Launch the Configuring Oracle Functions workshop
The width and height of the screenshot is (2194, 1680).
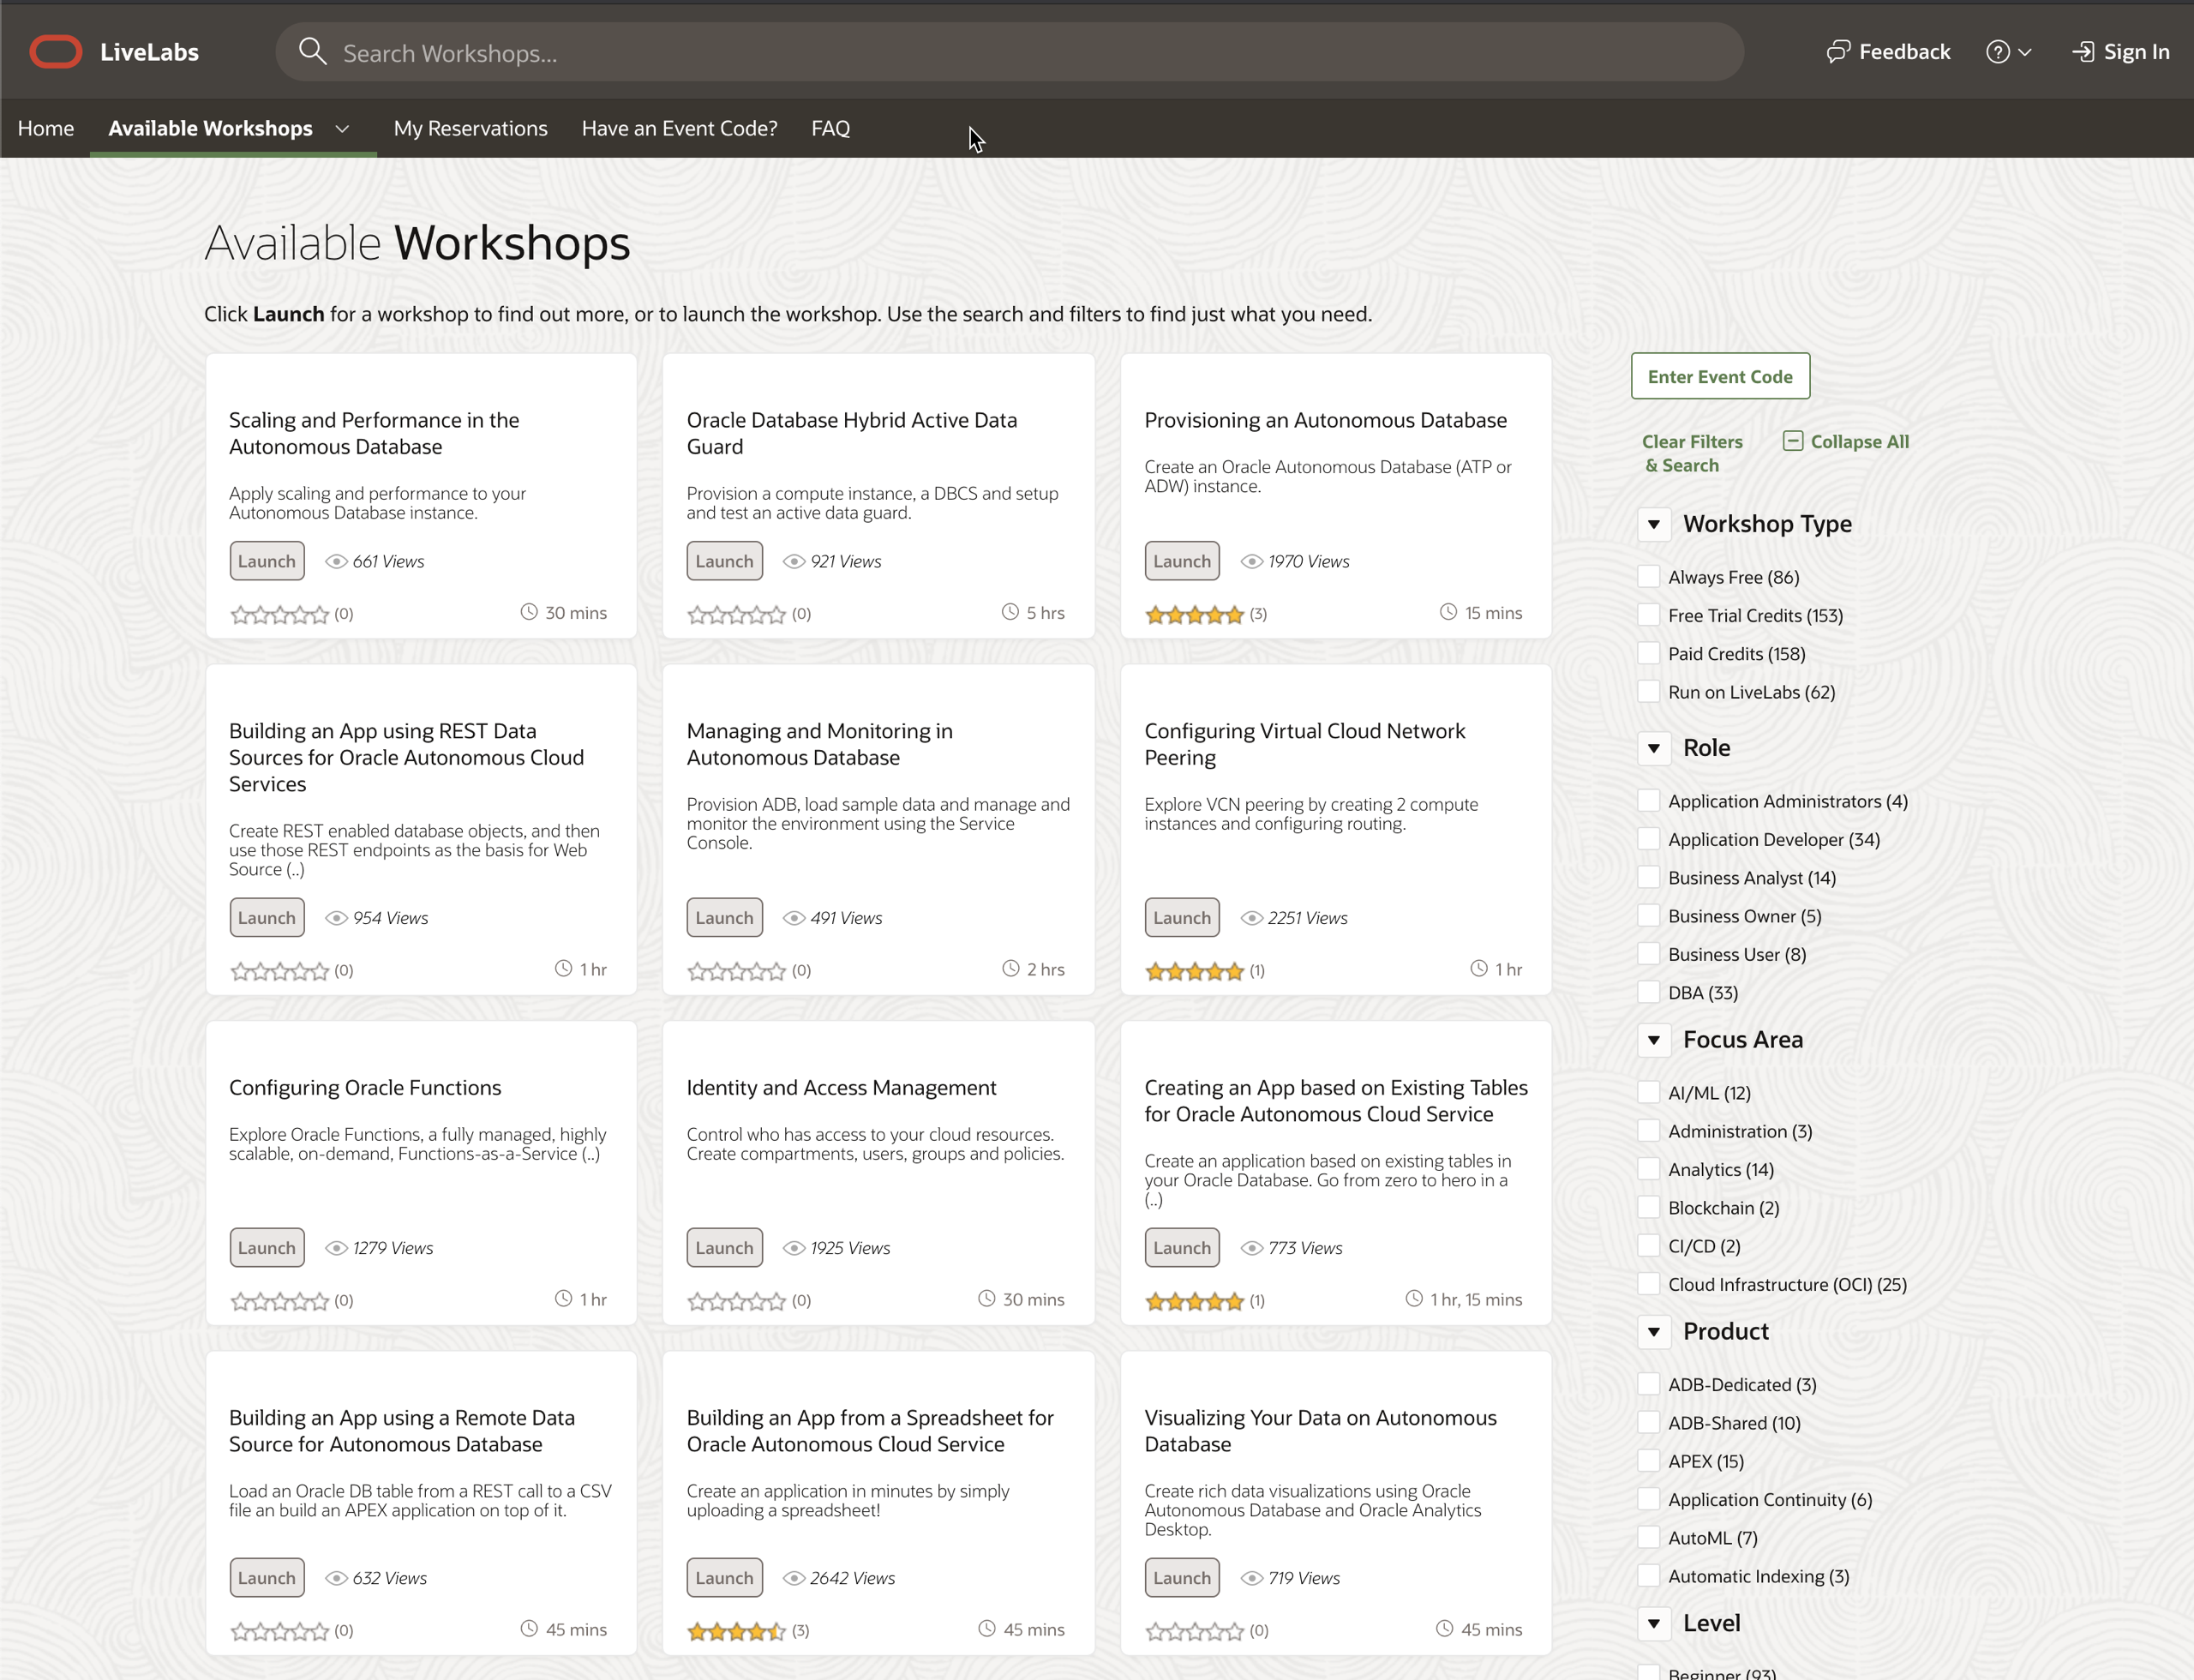coord(267,1248)
